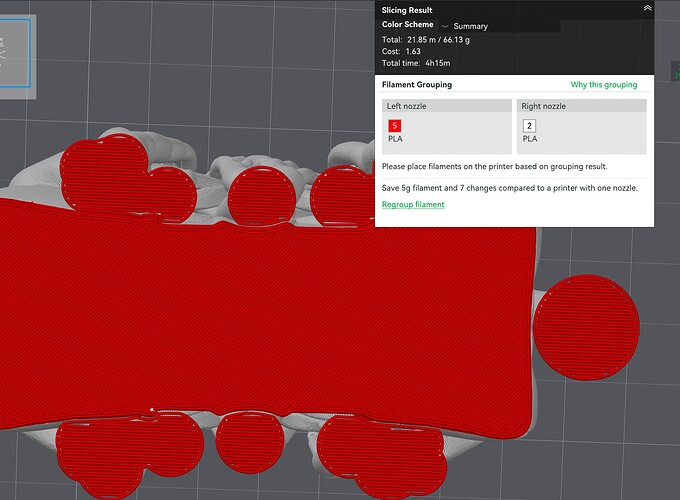
Task: Click the isolated red disc right of model
Action: [x=586, y=327]
